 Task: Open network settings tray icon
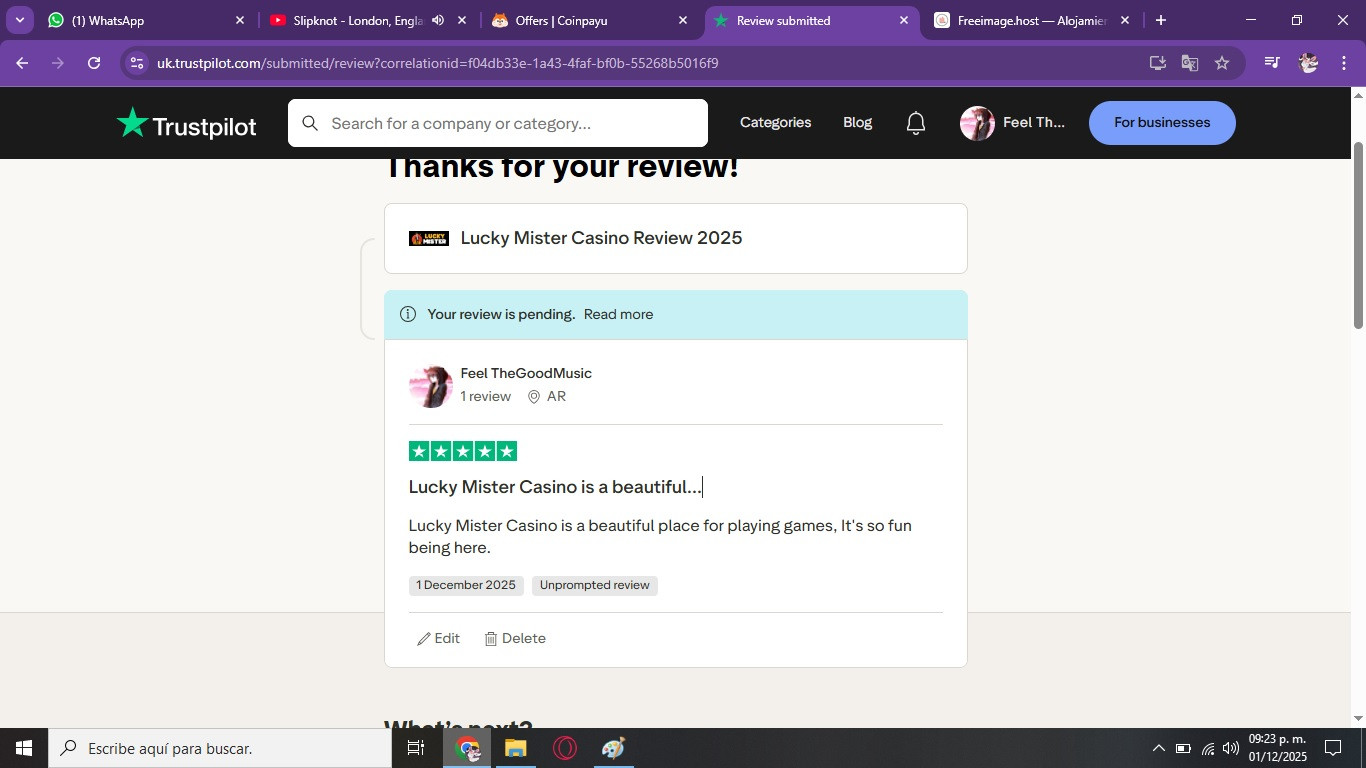point(1208,748)
